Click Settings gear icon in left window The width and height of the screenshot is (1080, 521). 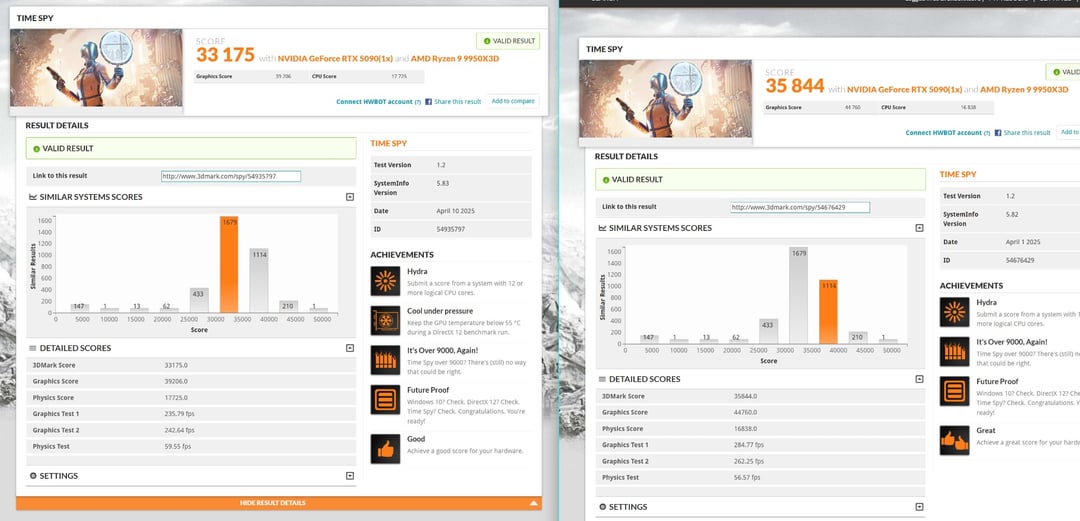[x=32, y=476]
